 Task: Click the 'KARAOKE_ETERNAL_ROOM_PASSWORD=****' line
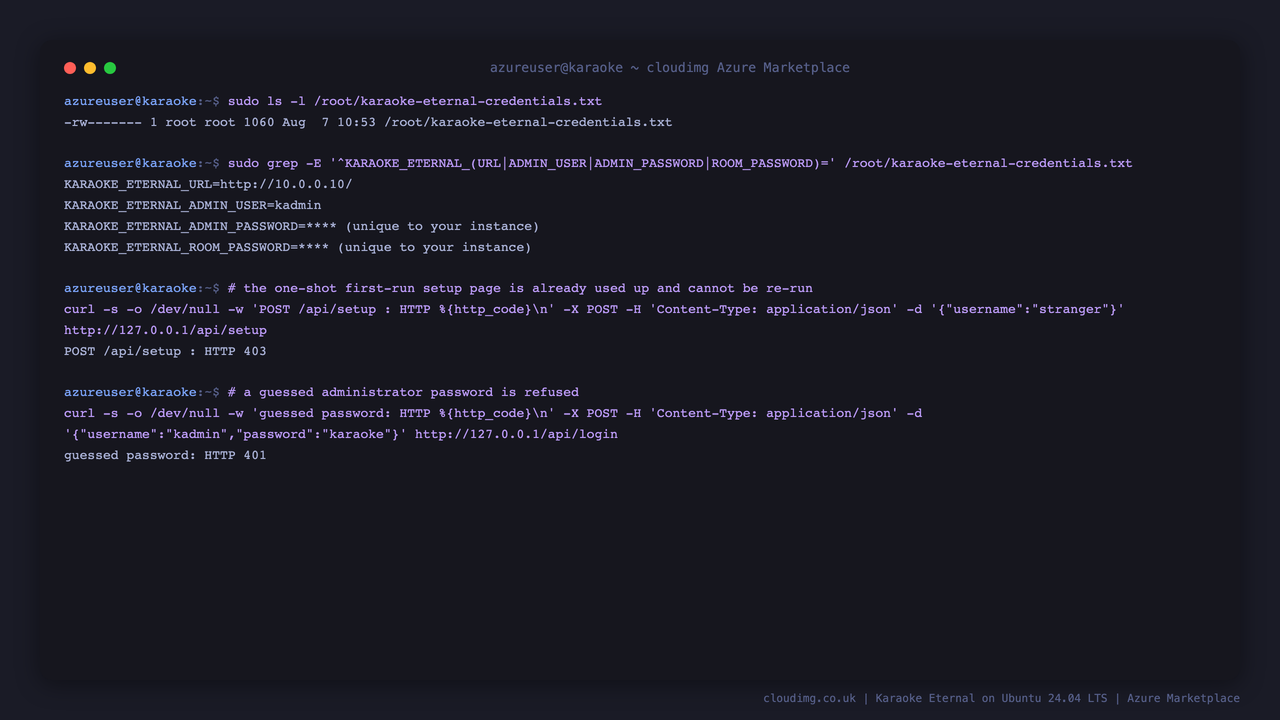[x=298, y=247]
